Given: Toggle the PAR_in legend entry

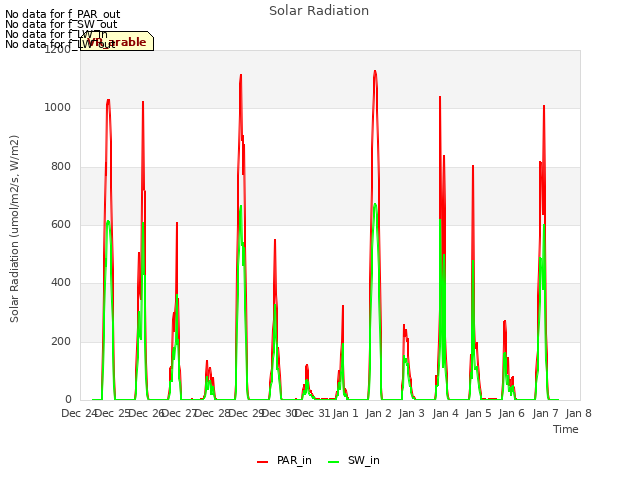Looking at the screenshot, I should coord(284,460).
